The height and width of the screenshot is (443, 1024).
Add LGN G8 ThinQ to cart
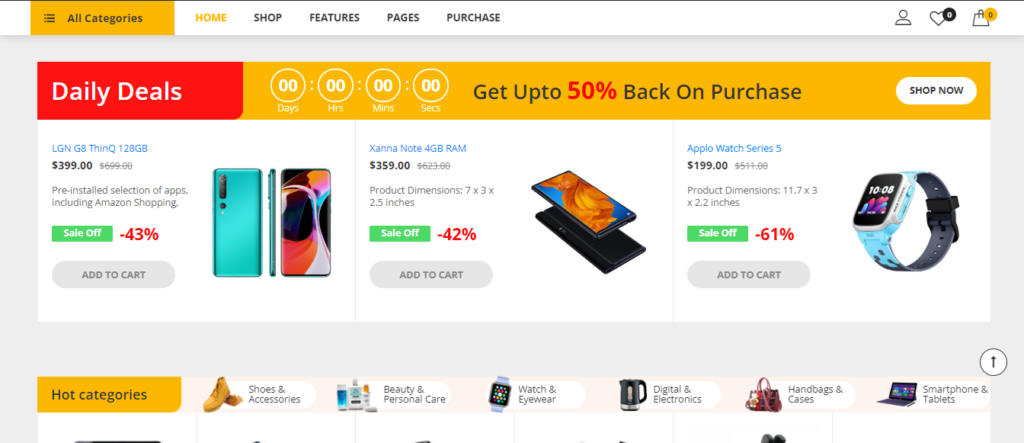click(113, 275)
